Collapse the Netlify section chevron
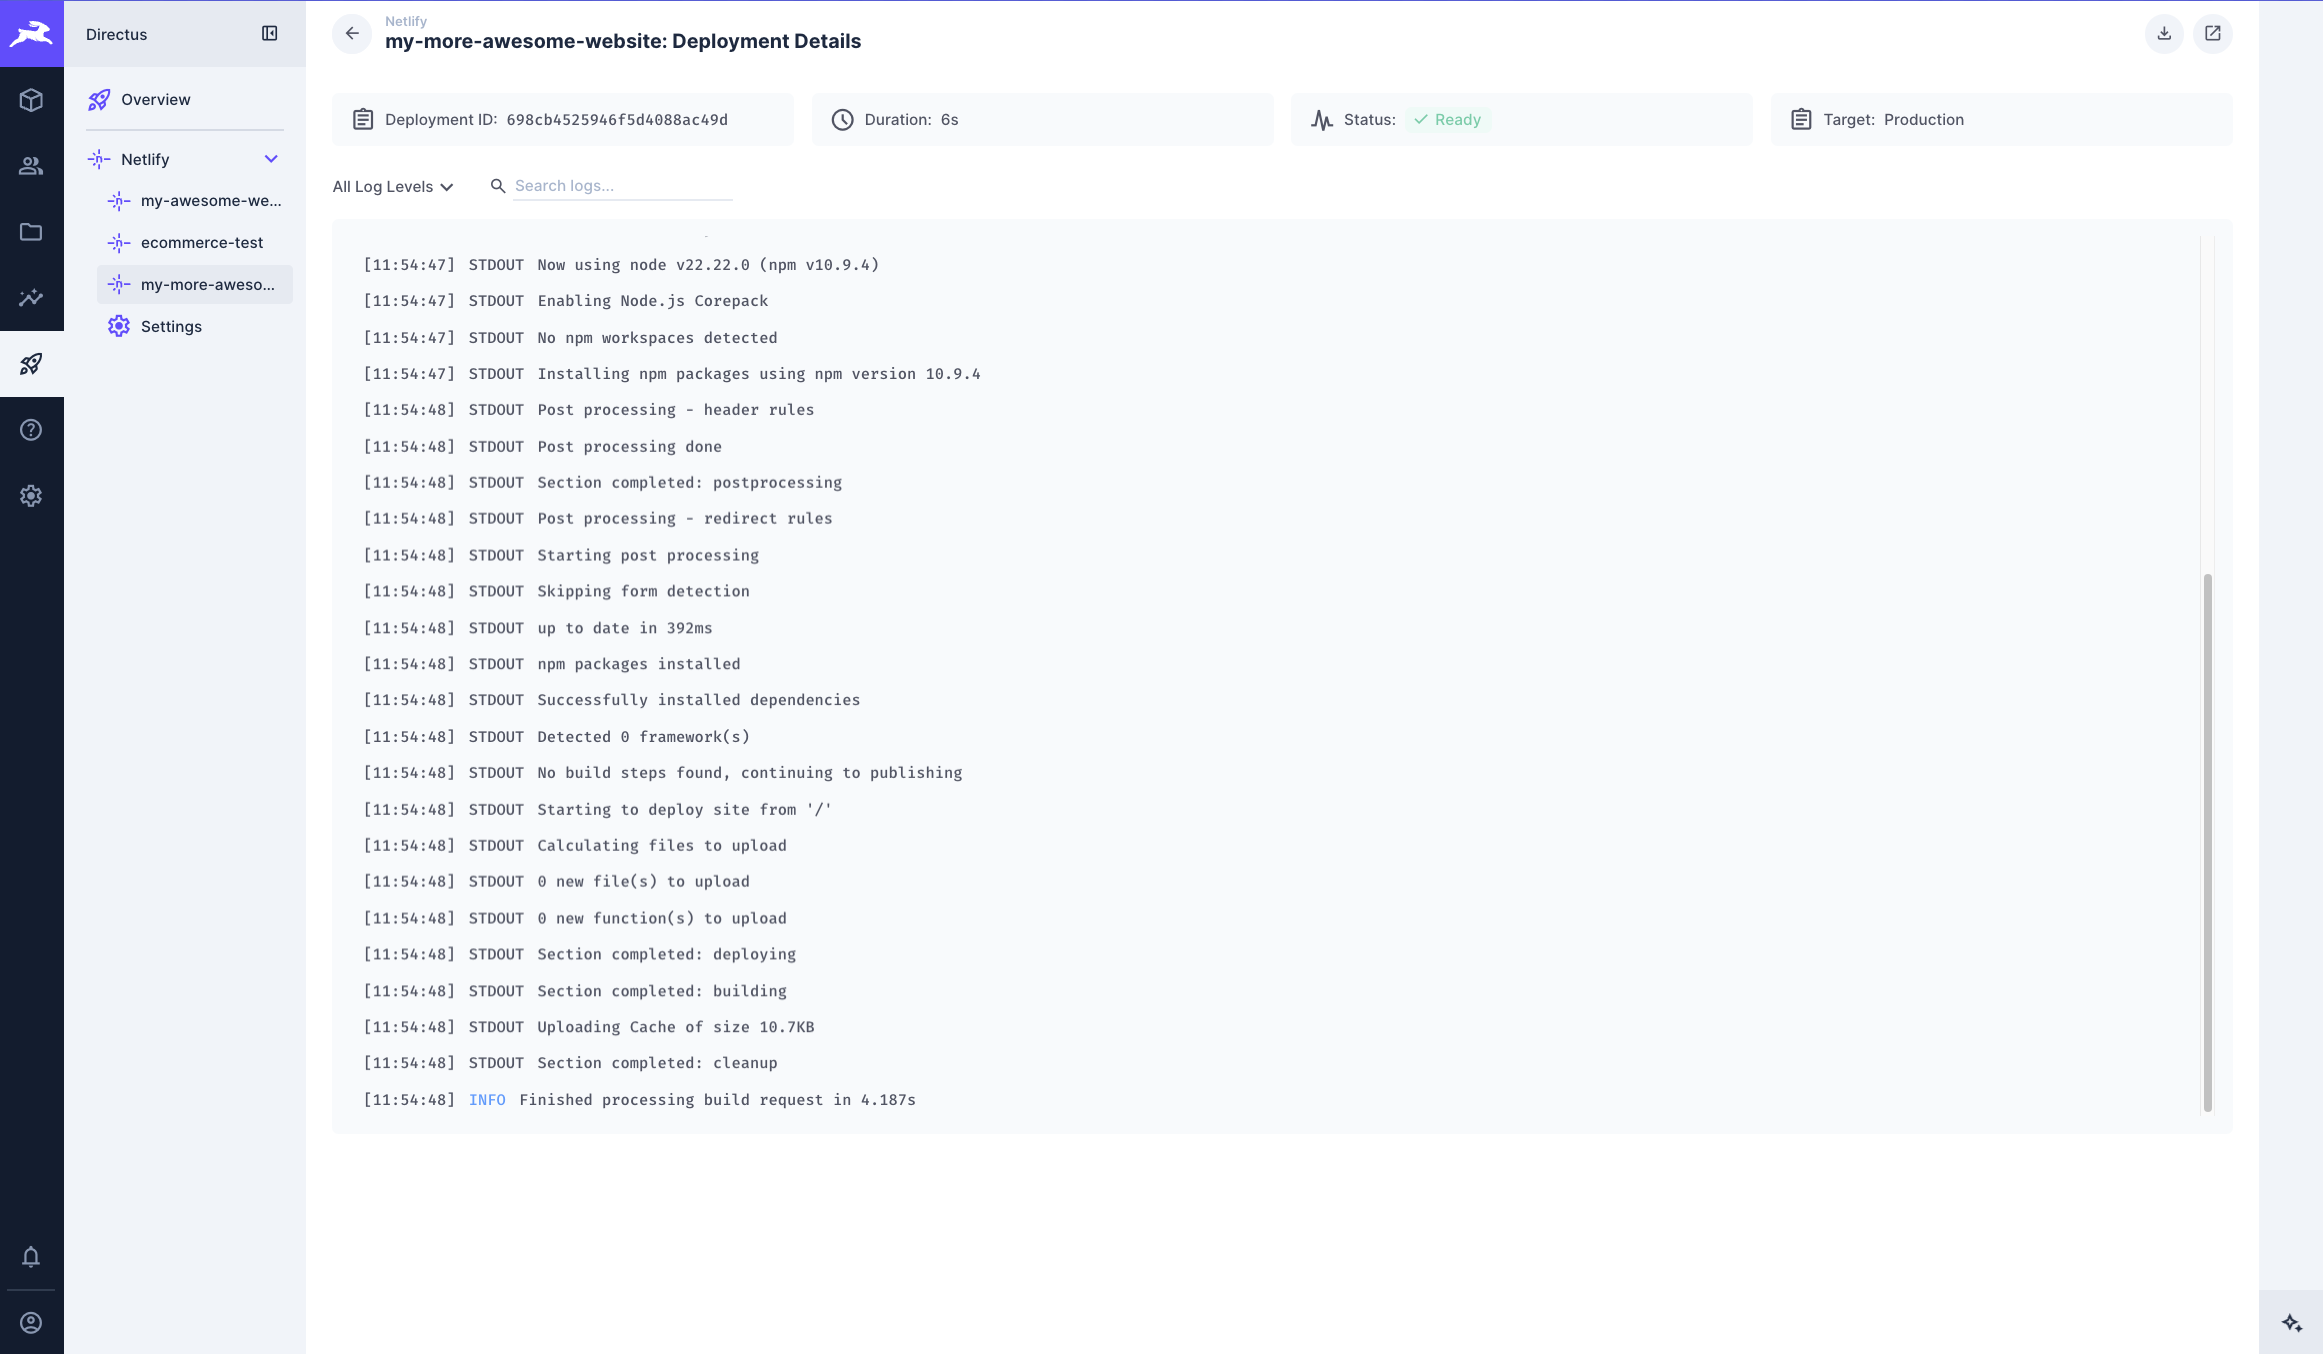The height and width of the screenshot is (1354, 2323). click(x=271, y=158)
